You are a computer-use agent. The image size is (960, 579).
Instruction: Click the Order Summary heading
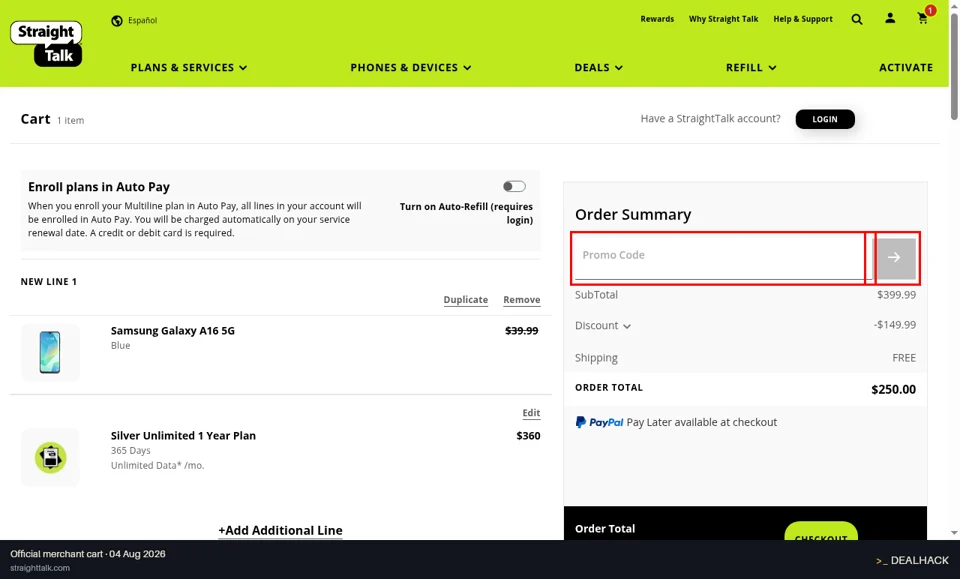[x=633, y=215]
